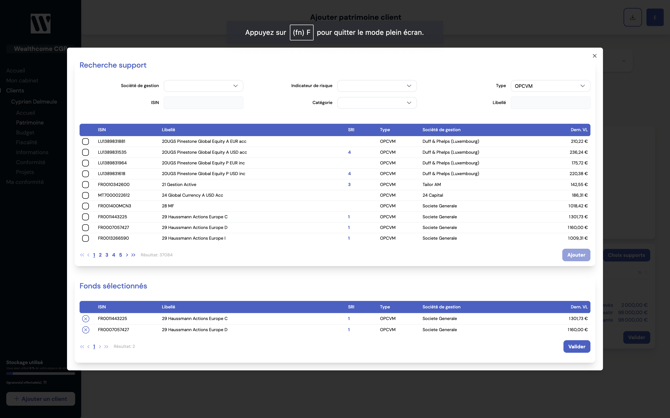
Task: Remove 29 Haussmann Actions Europe C from selection
Action: point(86,319)
